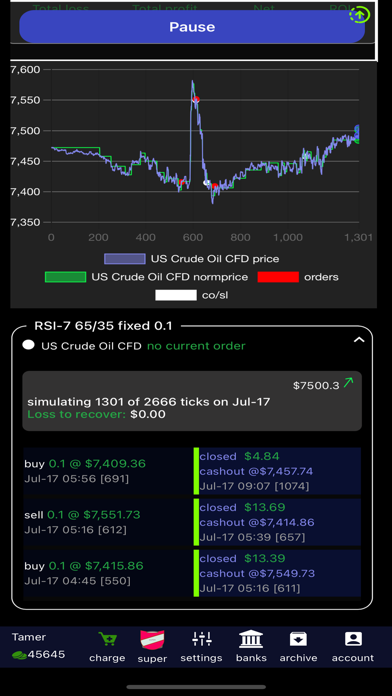Open the banks building icon
Viewport: 392px width, 696px height.
pyautogui.click(x=251, y=639)
